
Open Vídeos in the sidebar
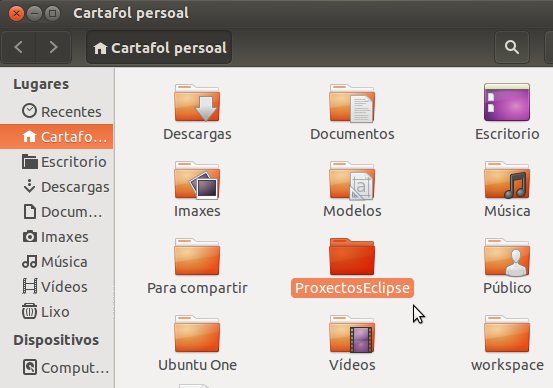[56, 287]
